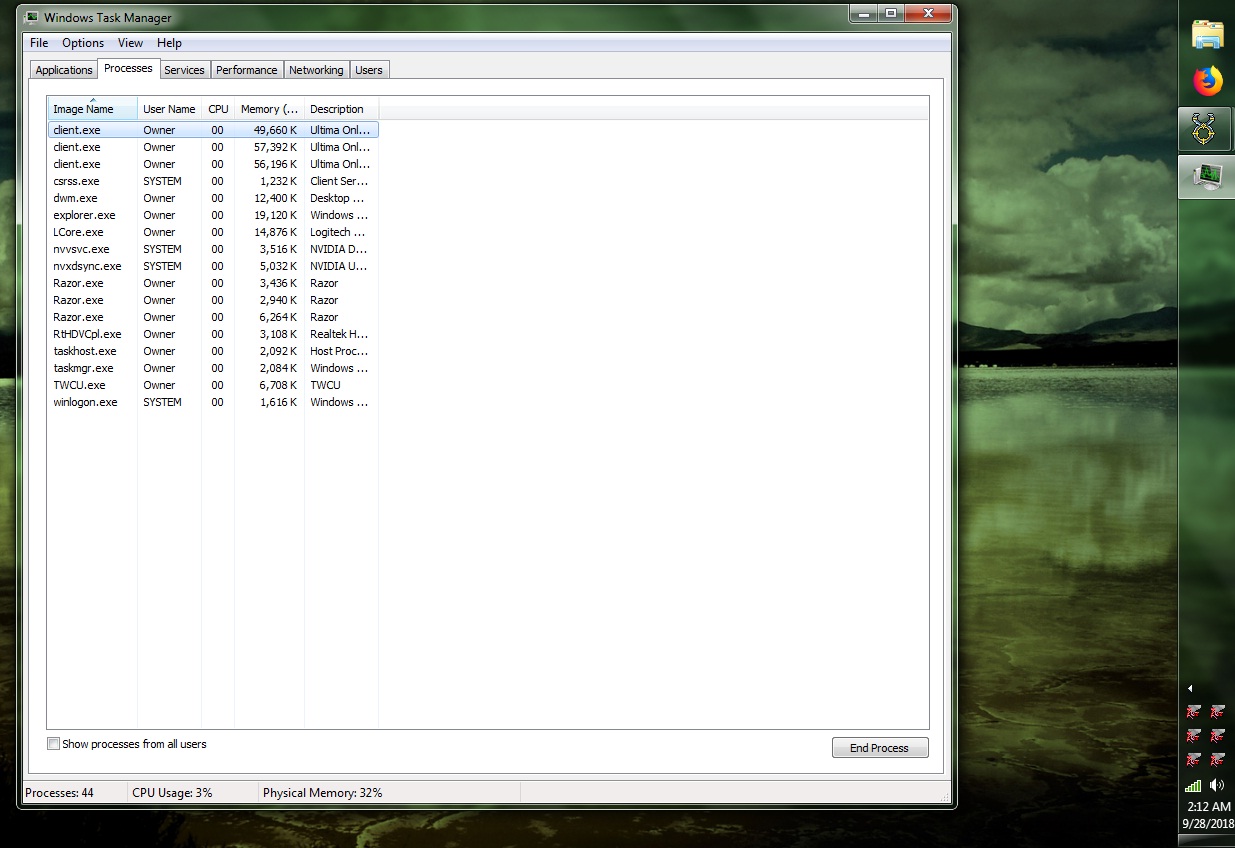
Task: Sort by the Memory column header
Action: (x=269, y=109)
